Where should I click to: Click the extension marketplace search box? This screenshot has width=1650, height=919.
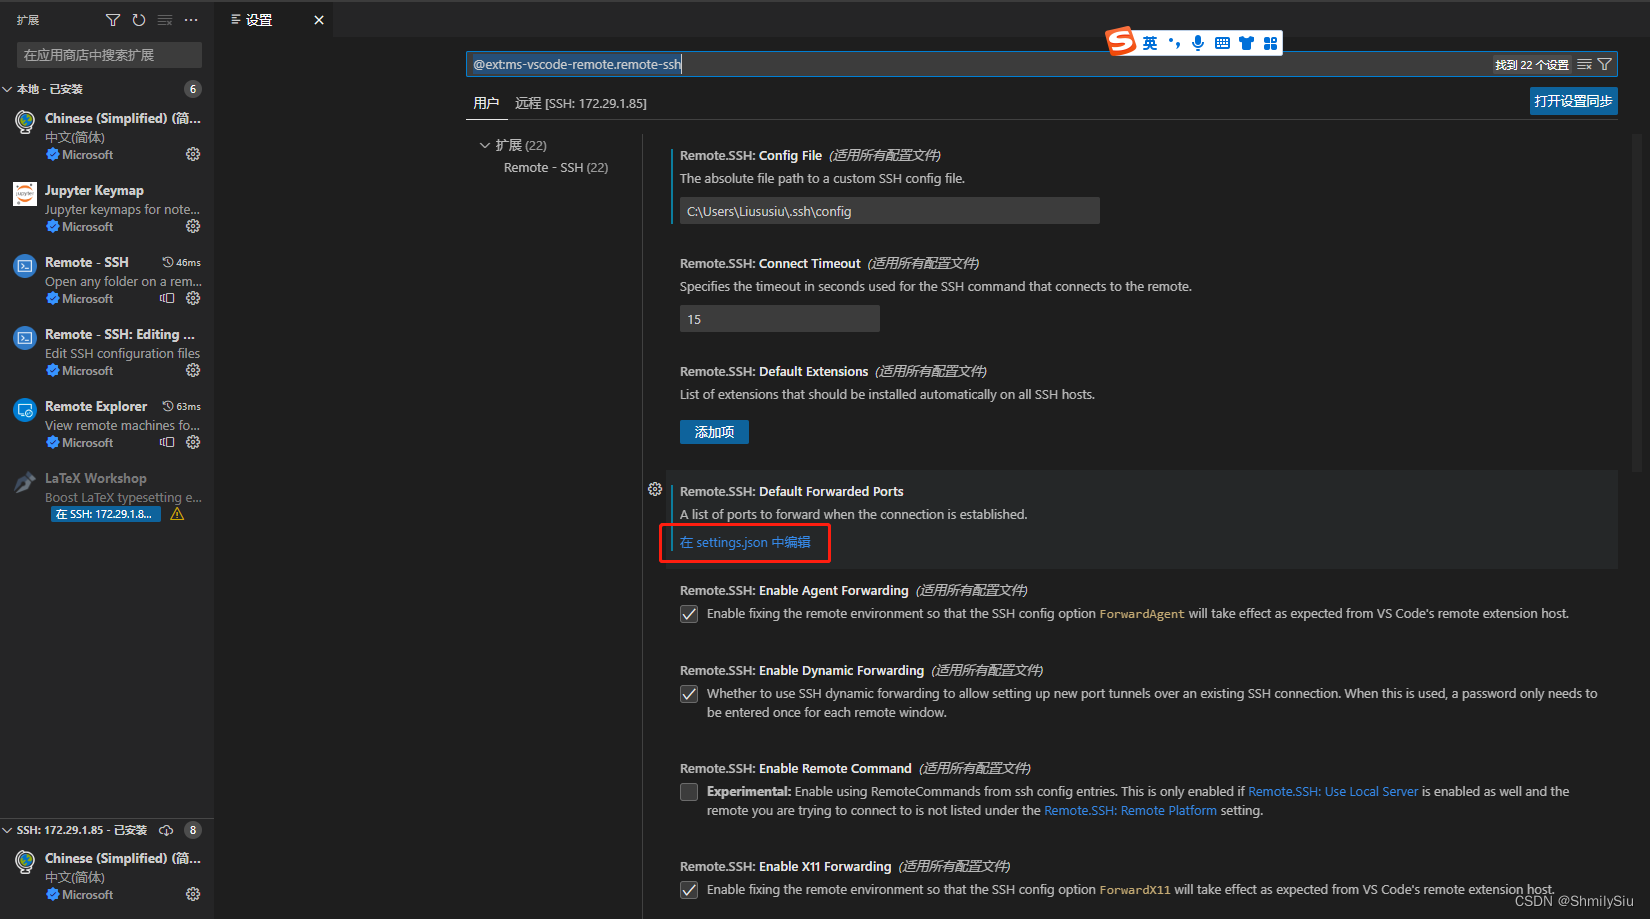tap(107, 54)
